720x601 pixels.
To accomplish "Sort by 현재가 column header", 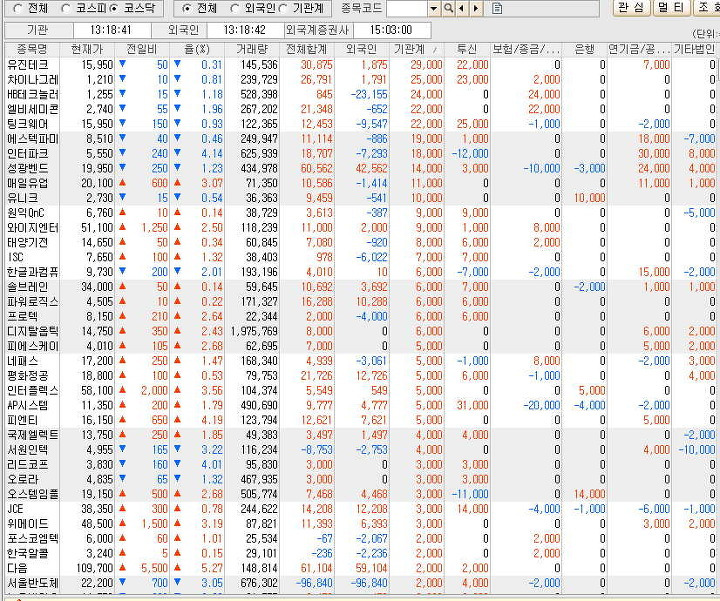I will pyautogui.click(x=87, y=49).
